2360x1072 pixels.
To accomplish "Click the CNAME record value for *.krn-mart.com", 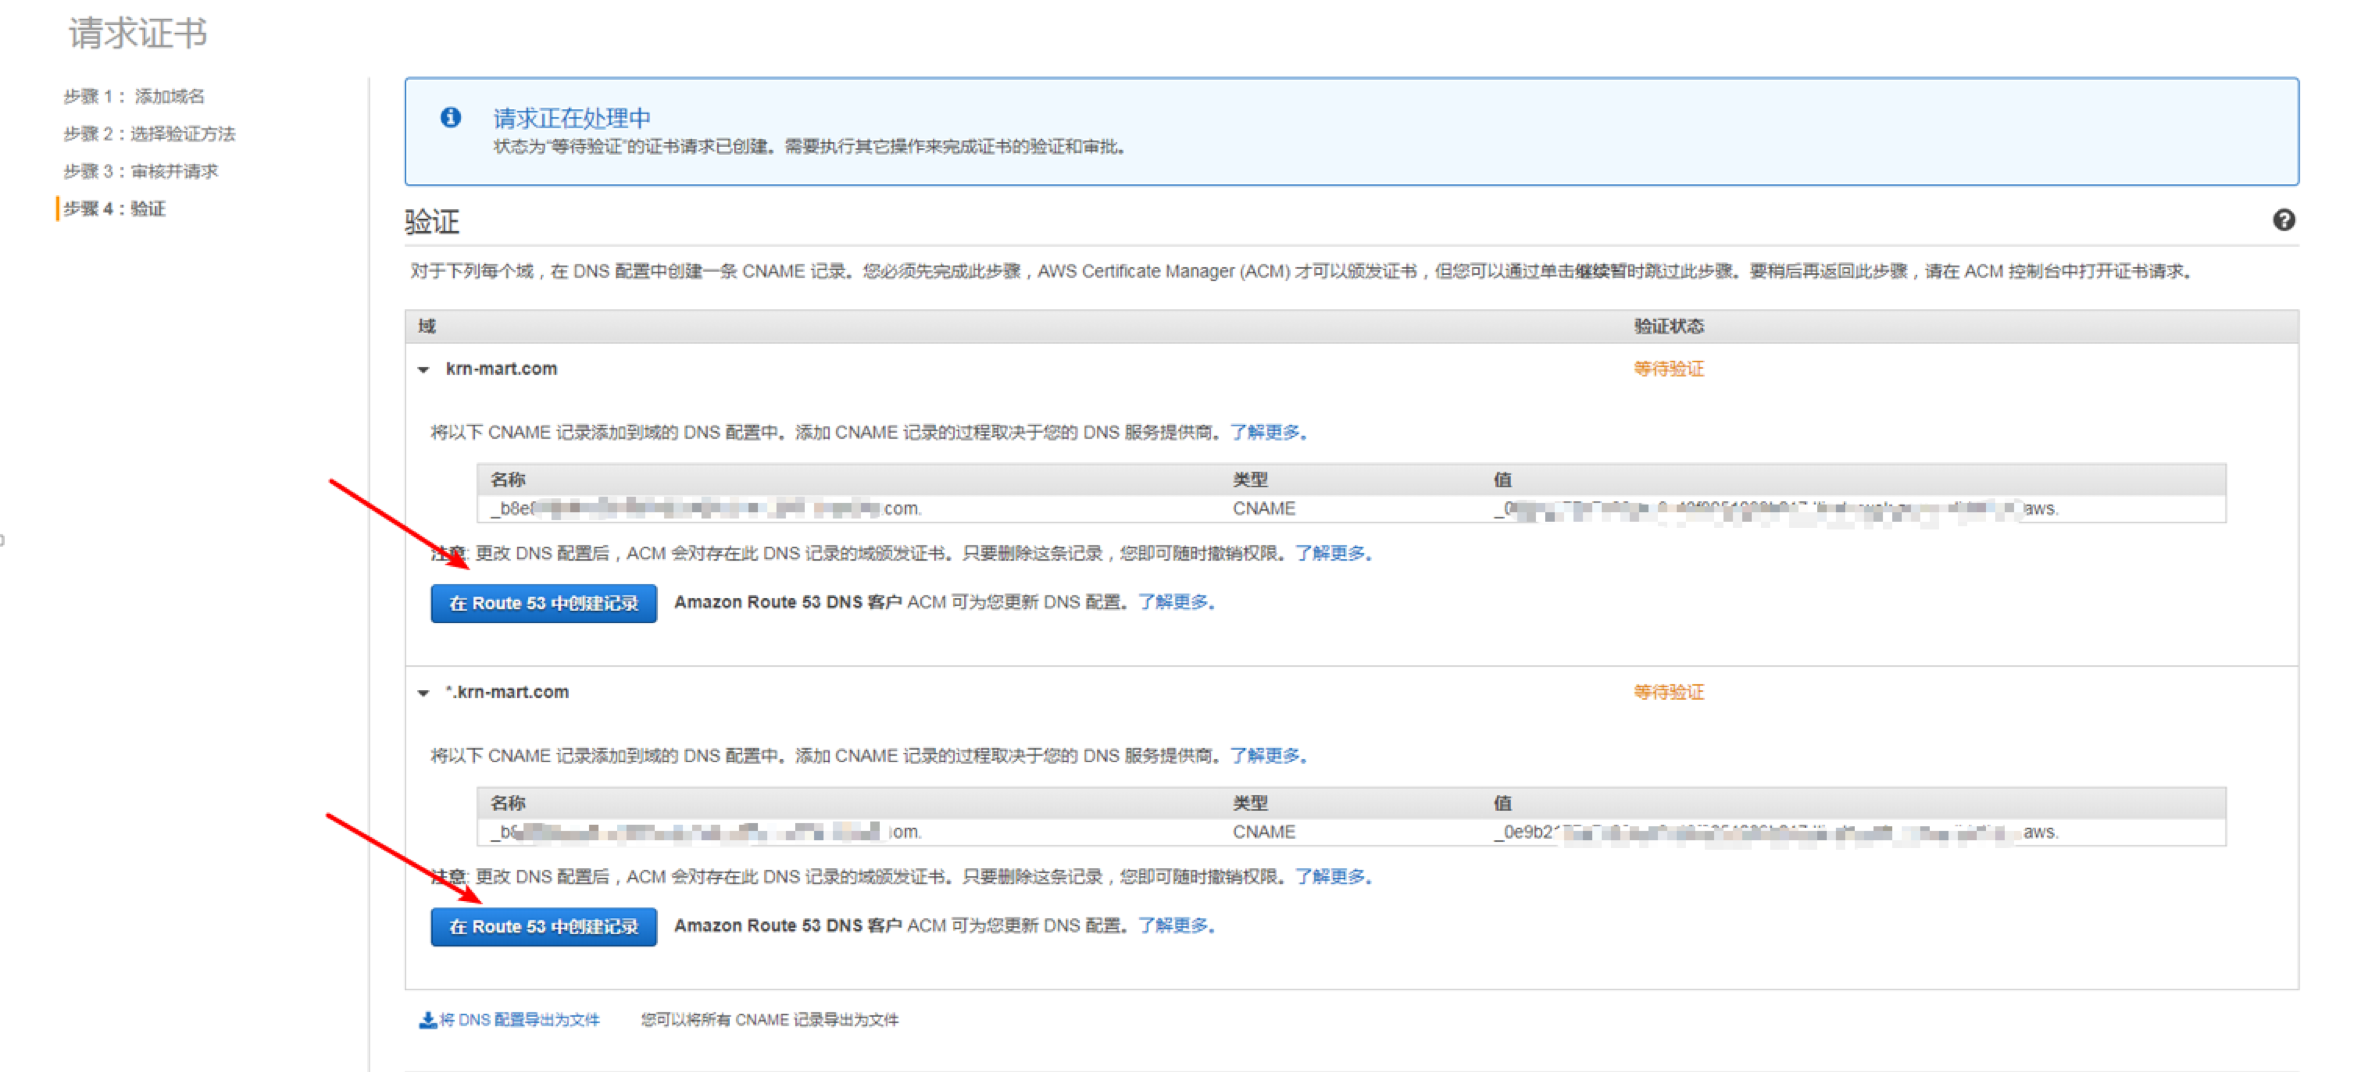I will point(1775,832).
